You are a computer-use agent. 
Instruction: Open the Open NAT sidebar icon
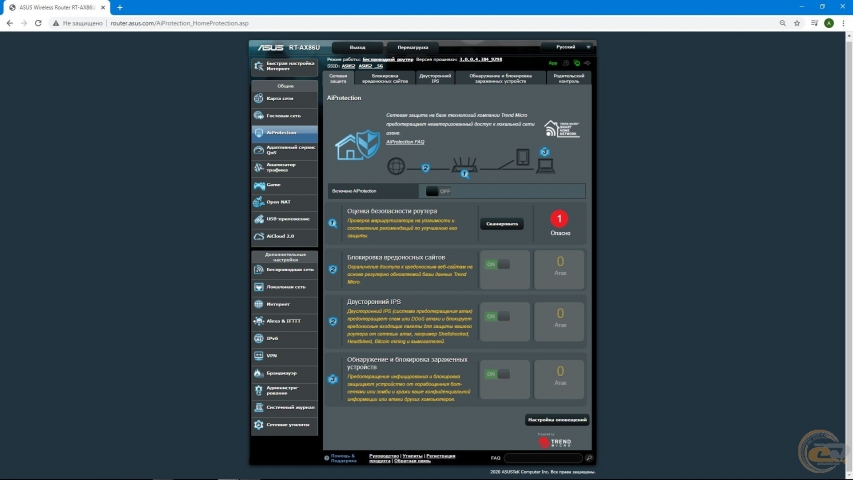coord(258,202)
